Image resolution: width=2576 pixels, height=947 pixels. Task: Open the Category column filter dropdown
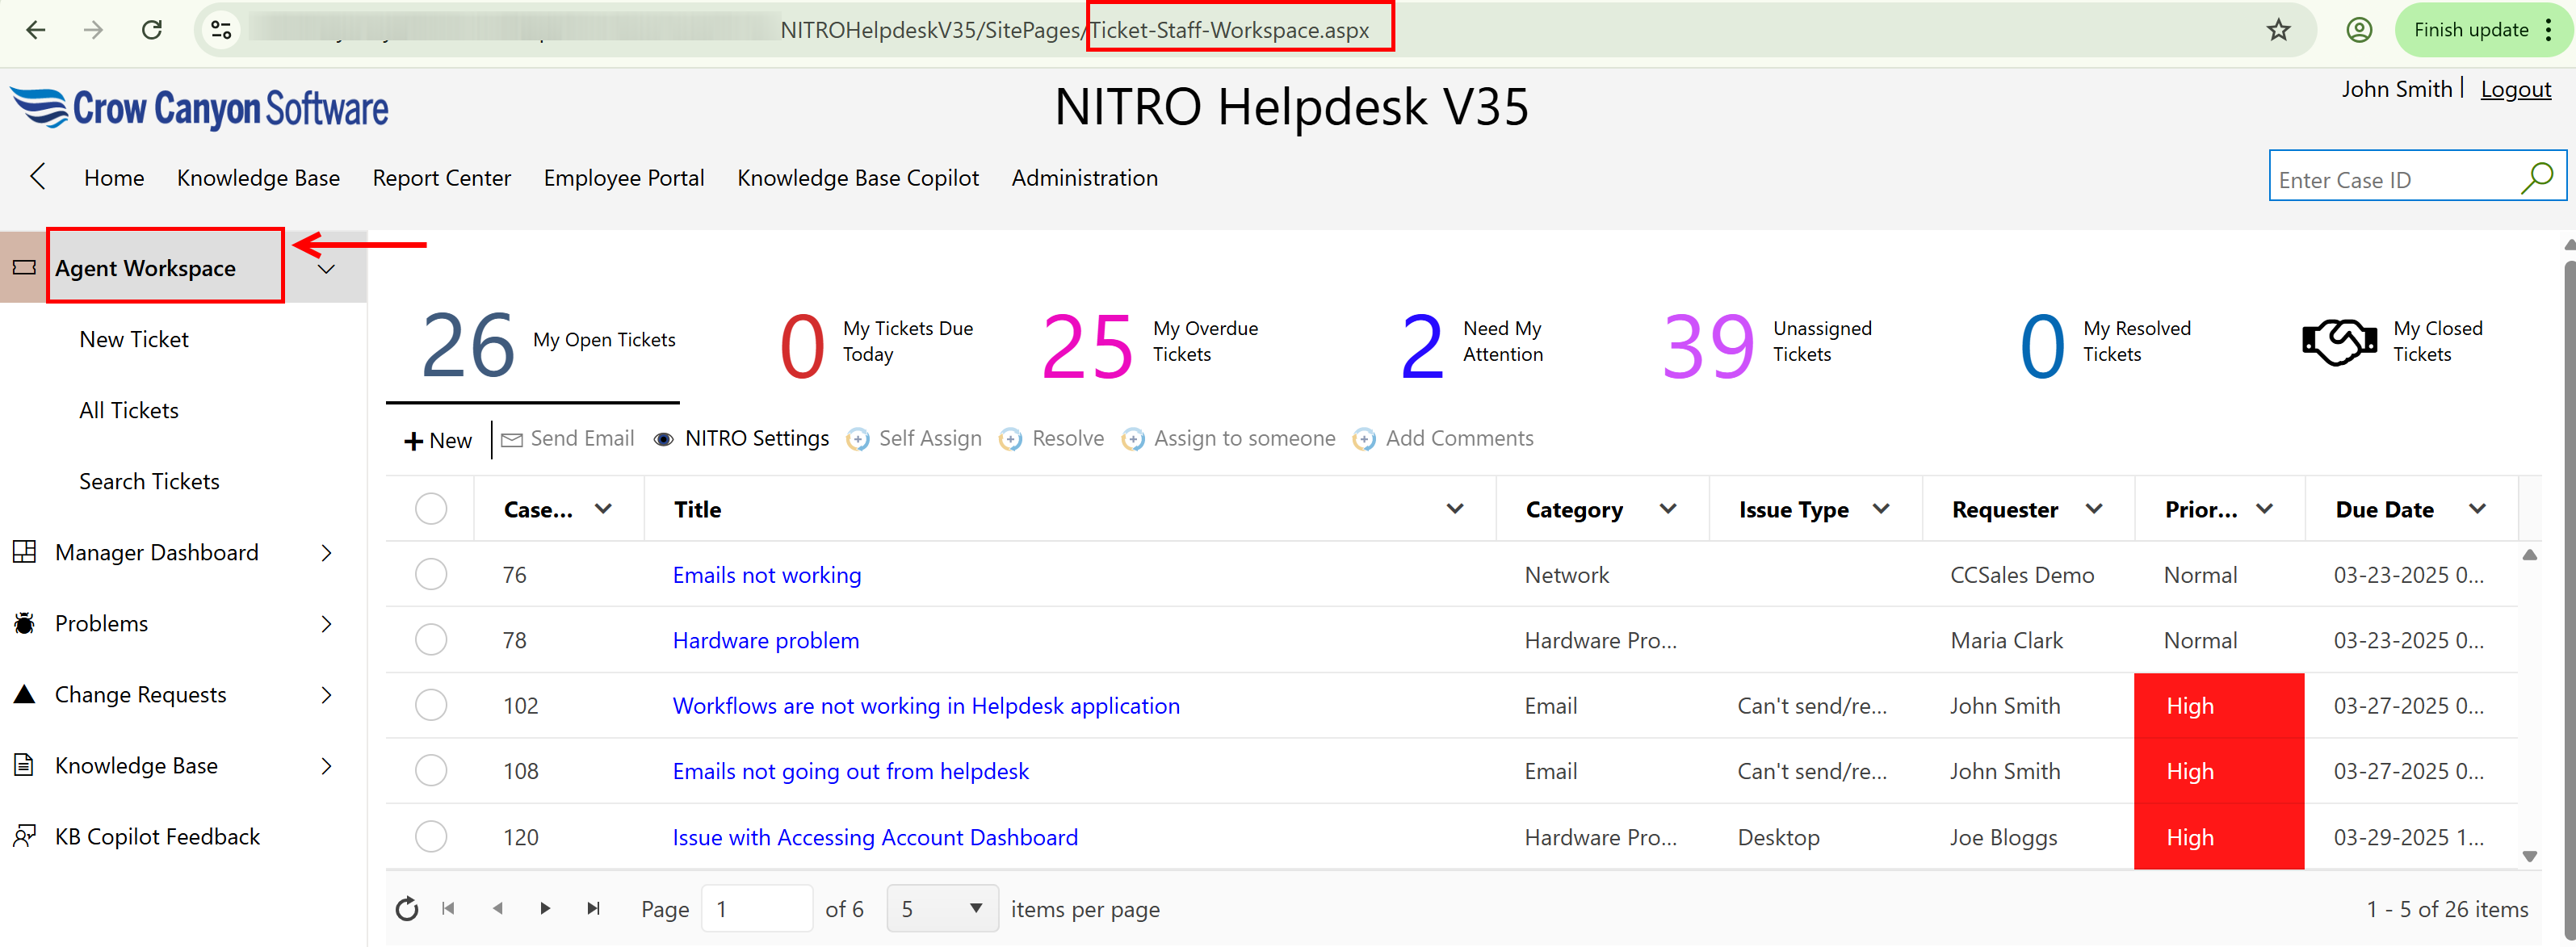click(x=1667, y=508)
